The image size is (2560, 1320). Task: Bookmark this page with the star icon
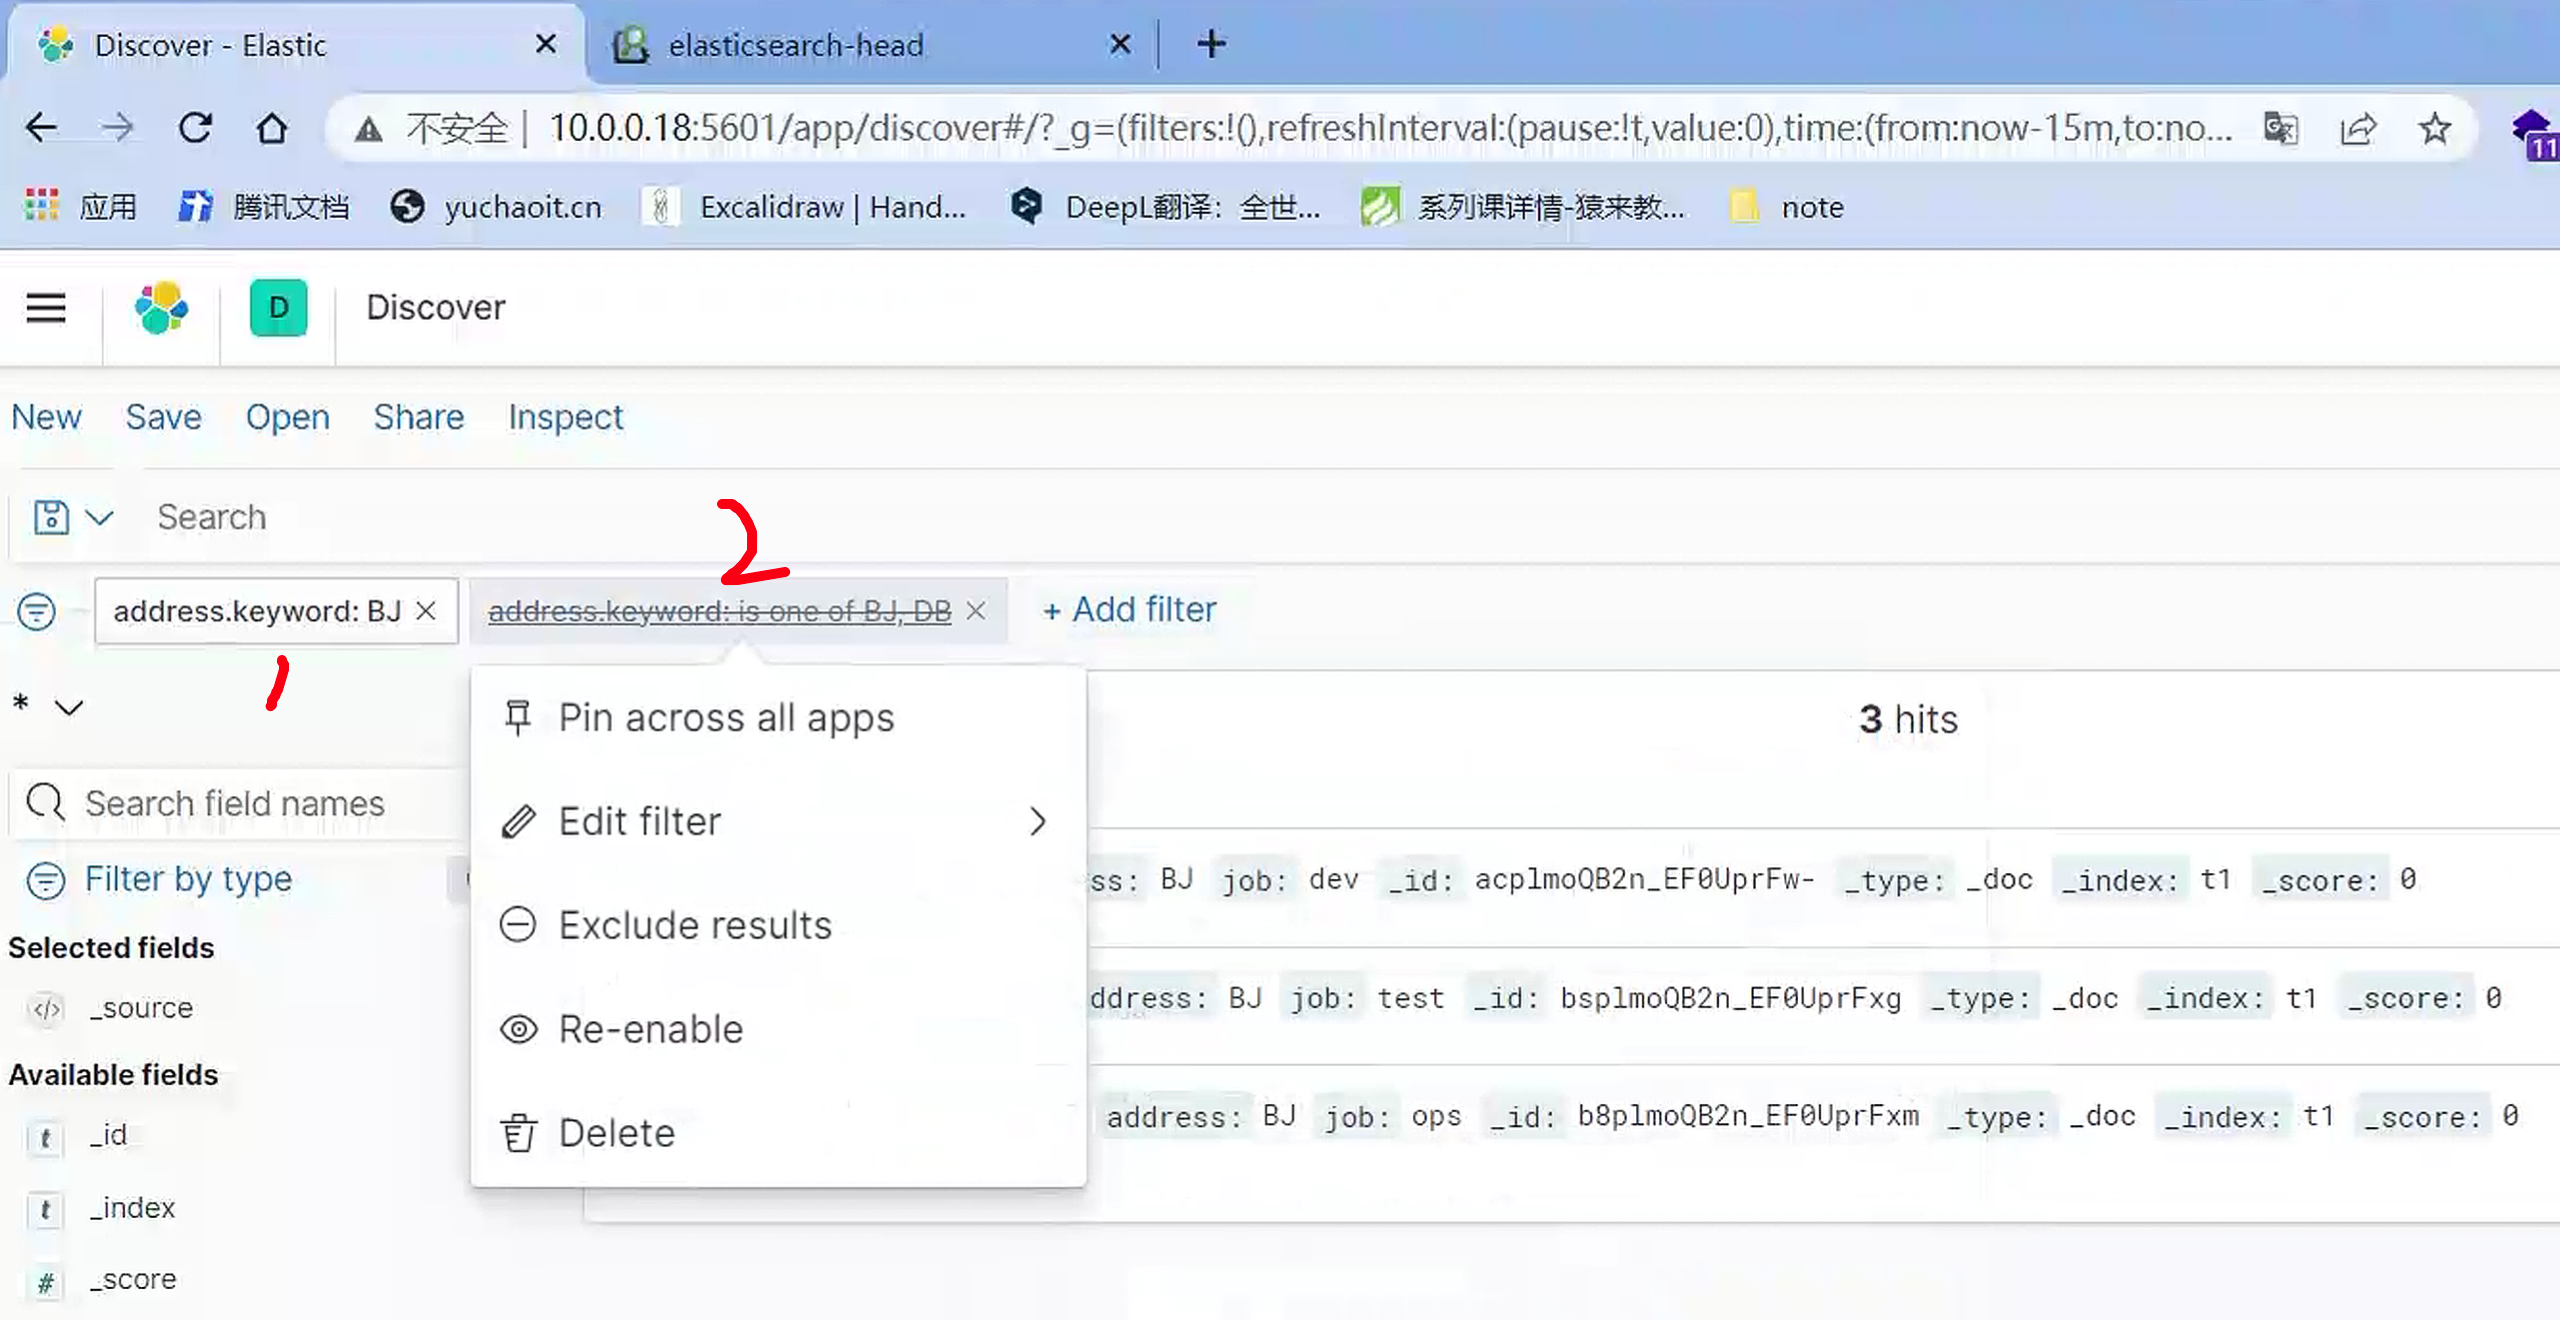click(x=2434, y=128)
